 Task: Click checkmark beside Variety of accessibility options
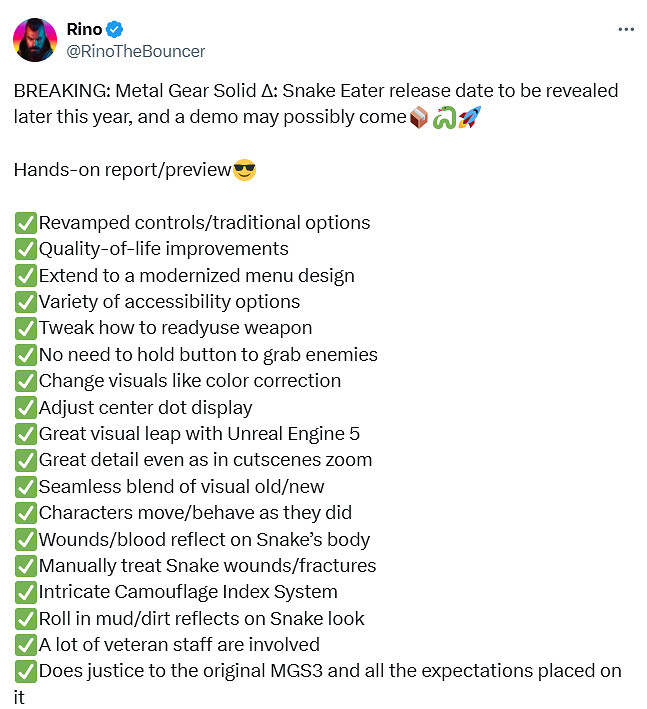[26, 302]
